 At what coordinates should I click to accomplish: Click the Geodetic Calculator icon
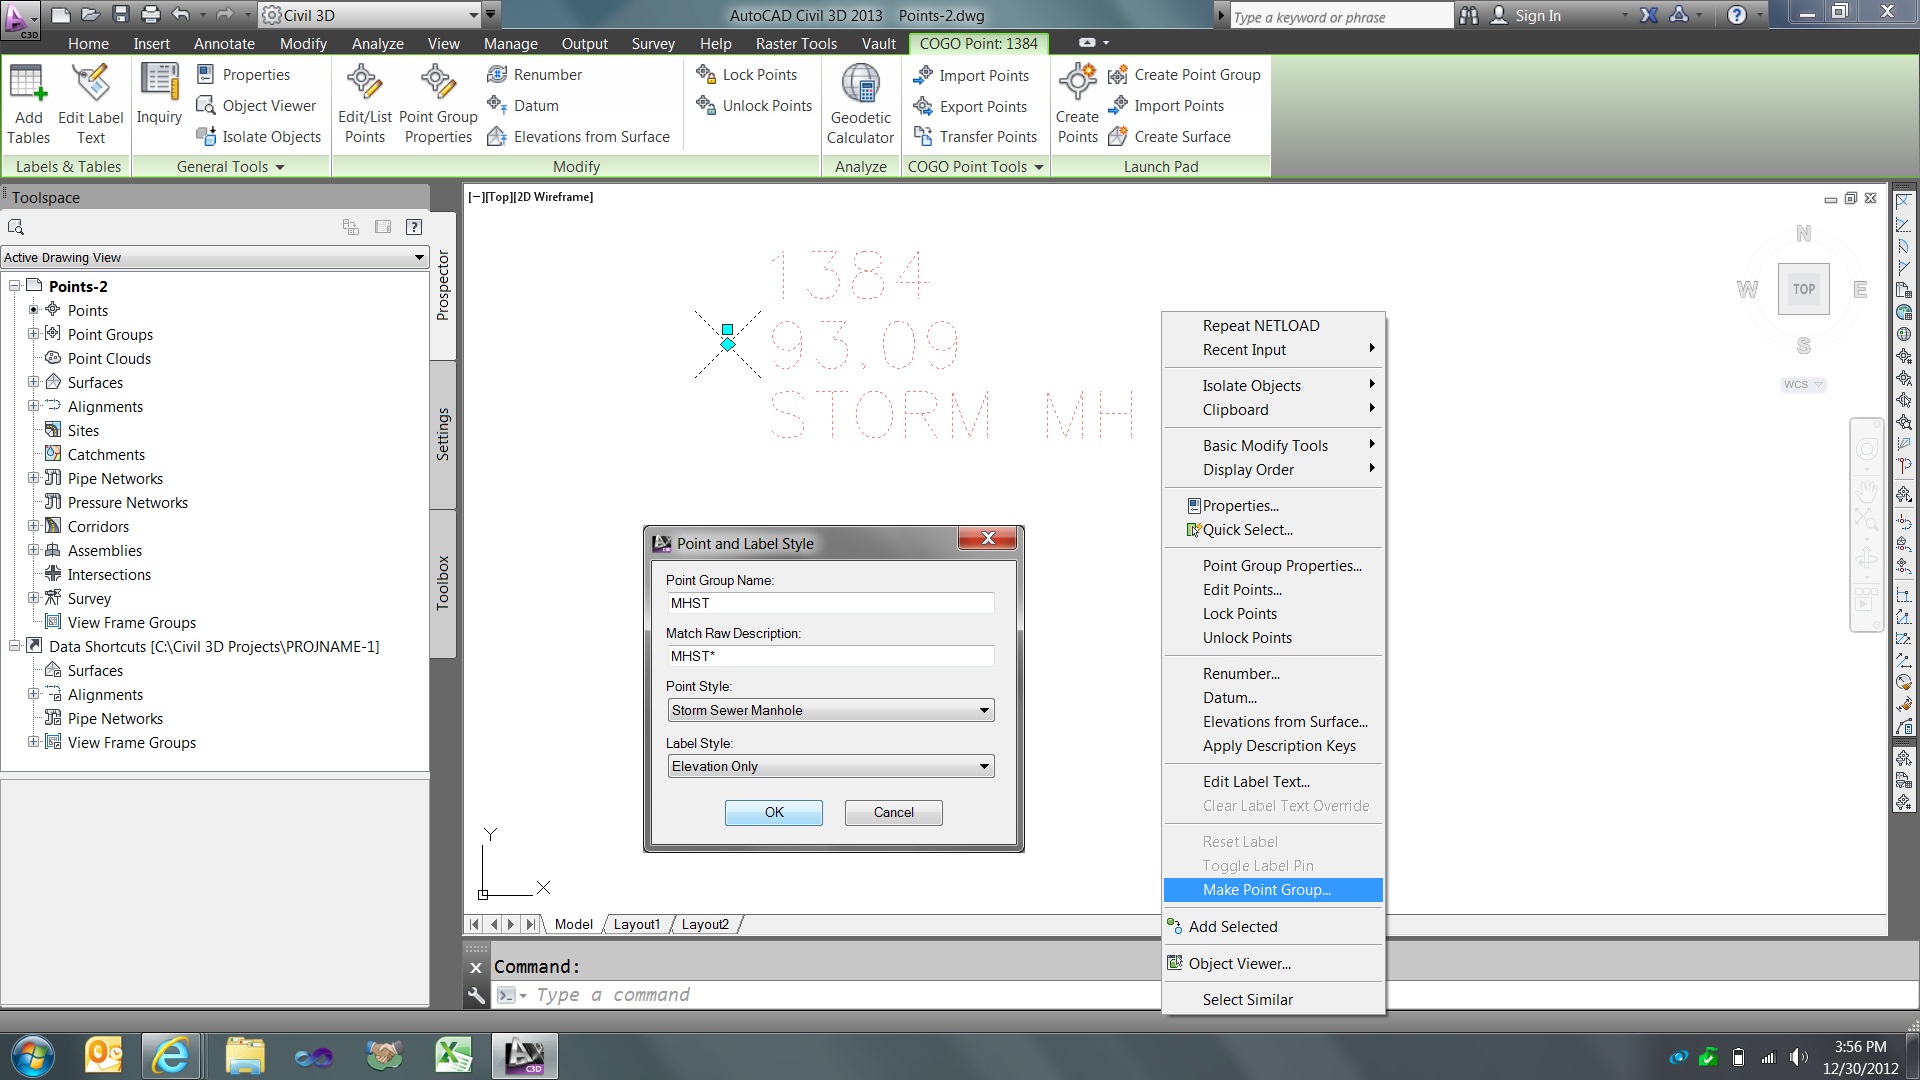(860, 86)
